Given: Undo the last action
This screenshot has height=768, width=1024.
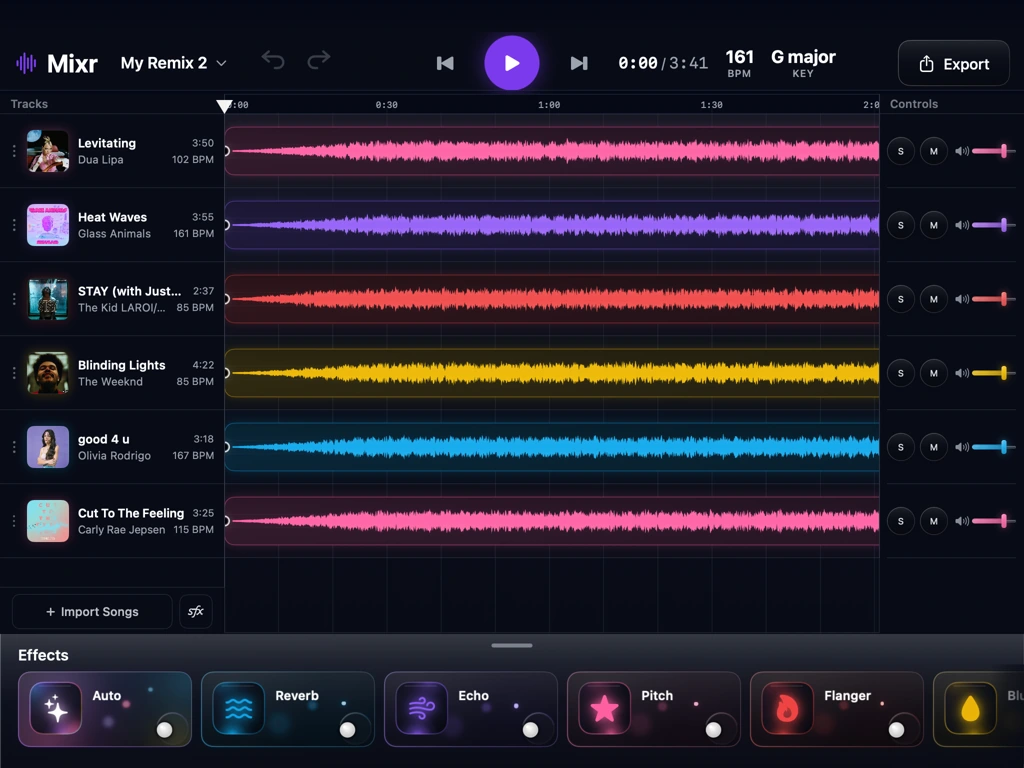Looking at the screenshot, I should [x=273, y=60].
